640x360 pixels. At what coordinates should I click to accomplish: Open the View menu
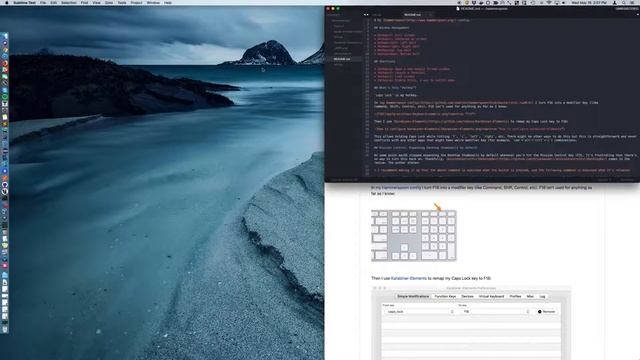coord(96,2)
